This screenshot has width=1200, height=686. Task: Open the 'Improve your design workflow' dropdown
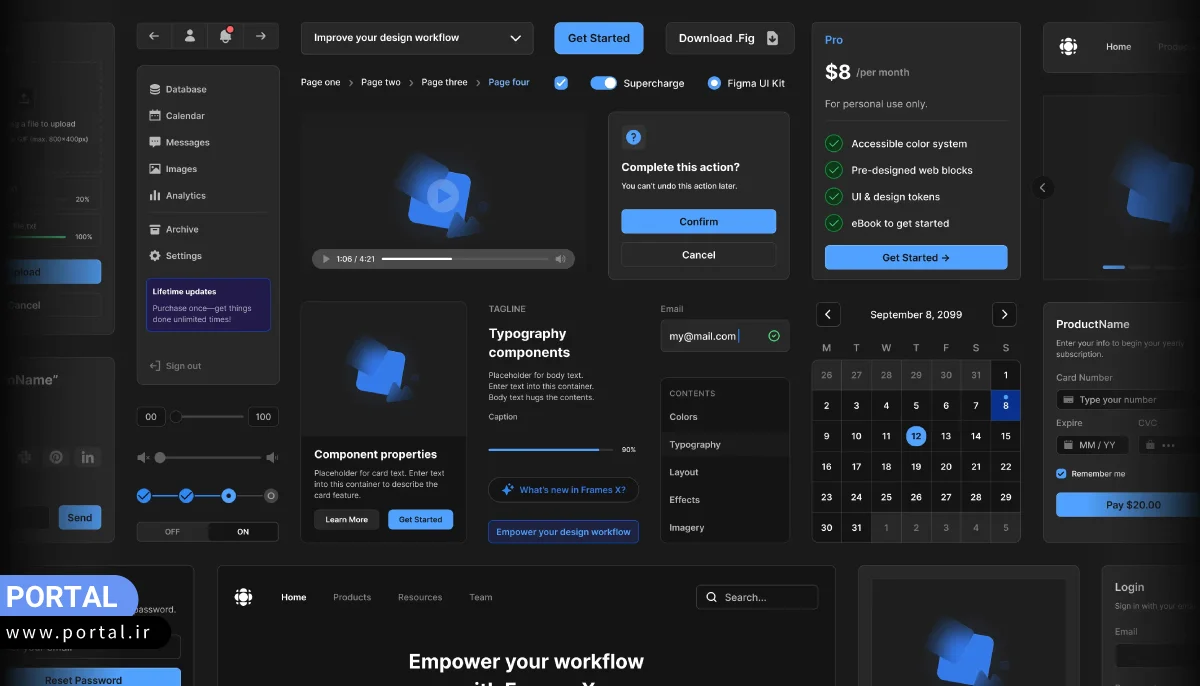[x=416, y=37]
